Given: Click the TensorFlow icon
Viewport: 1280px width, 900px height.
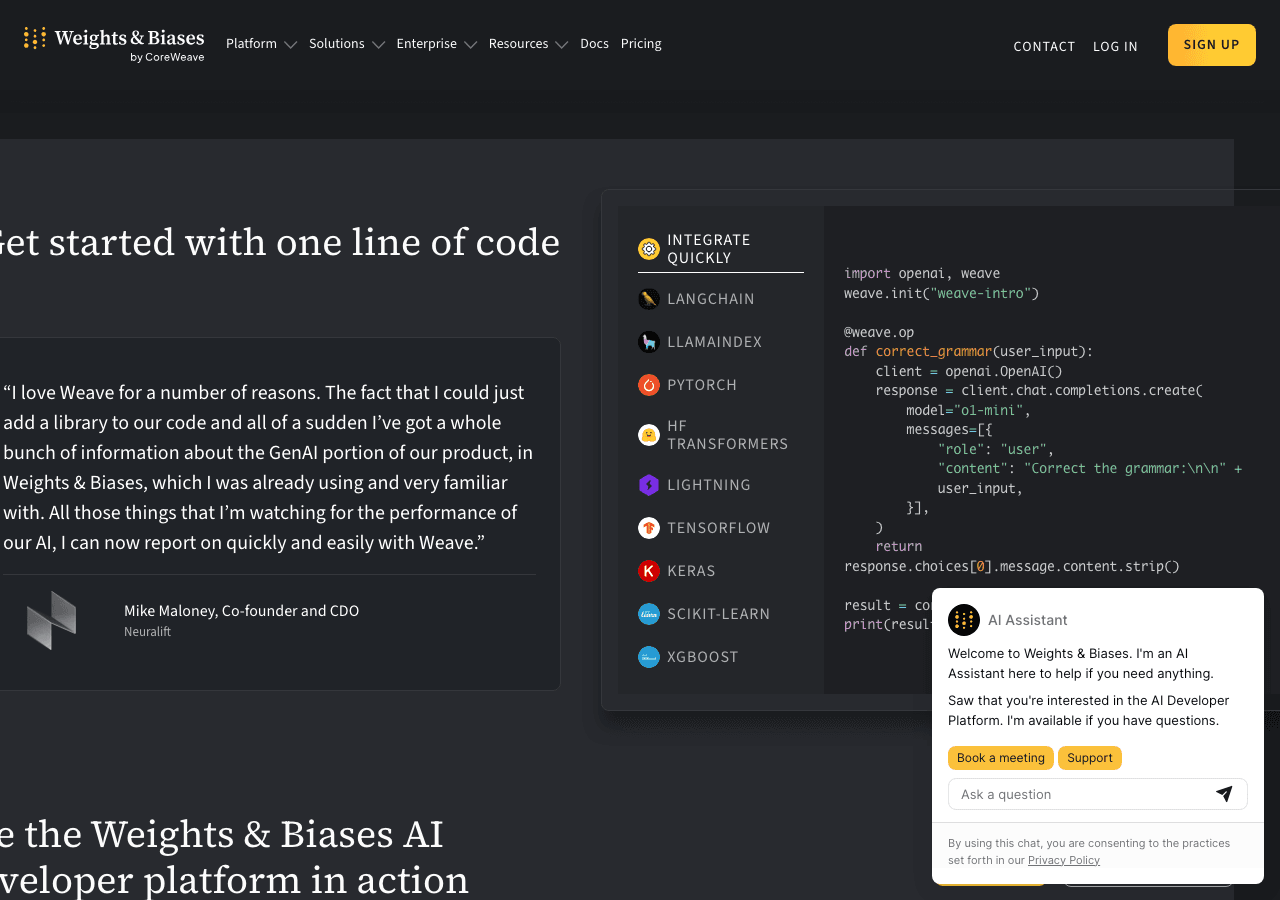Looking at the screenshot, I should pyautogui.click(x=649, y=528).
